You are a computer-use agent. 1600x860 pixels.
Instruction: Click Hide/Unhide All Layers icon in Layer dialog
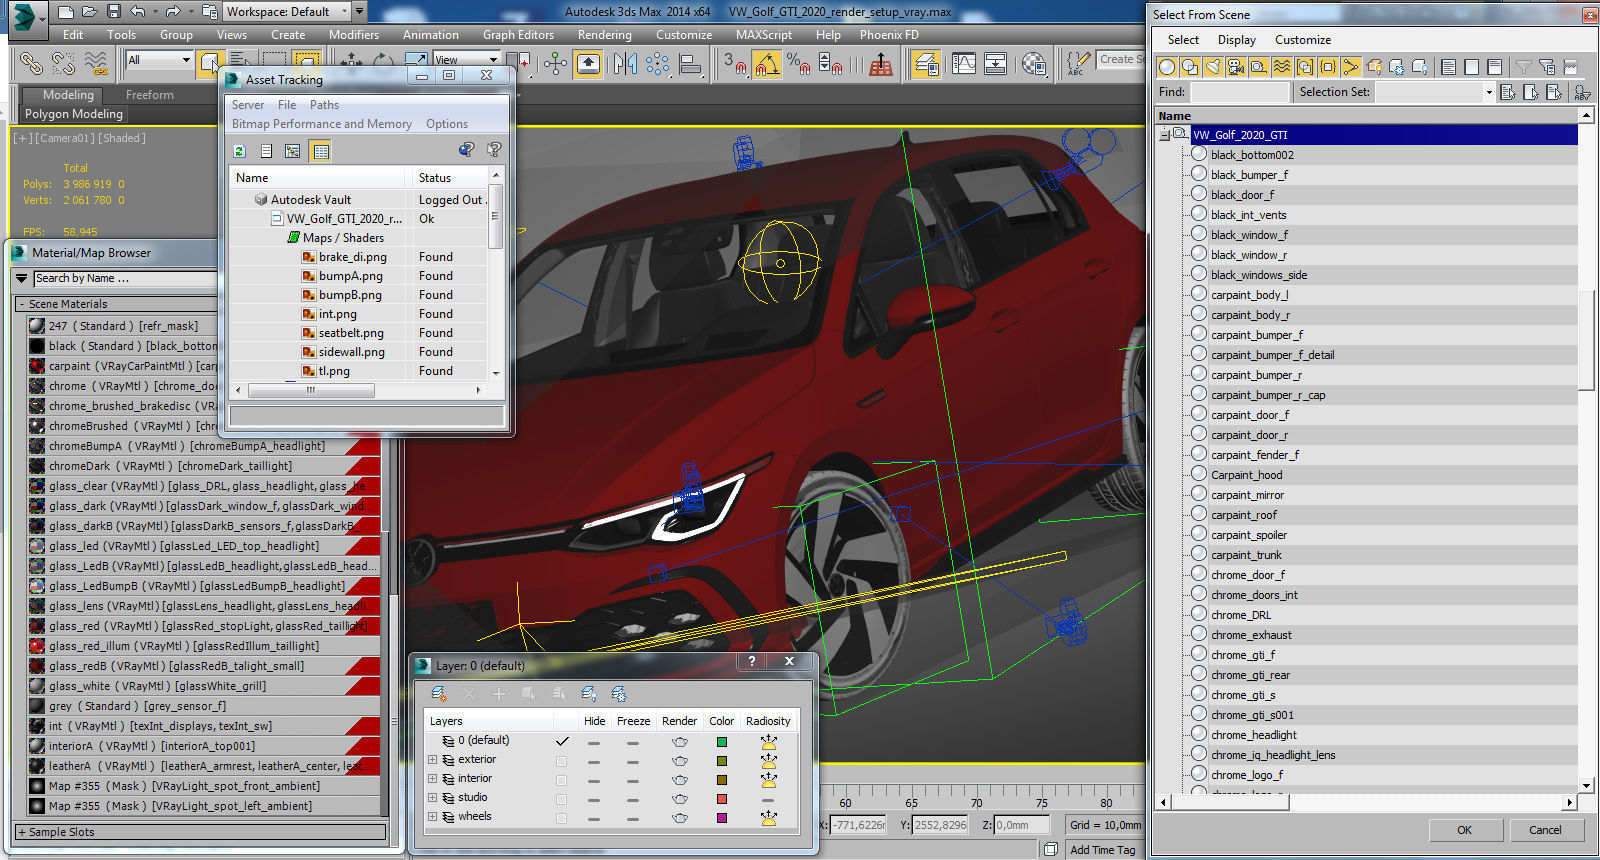(589, 693)
